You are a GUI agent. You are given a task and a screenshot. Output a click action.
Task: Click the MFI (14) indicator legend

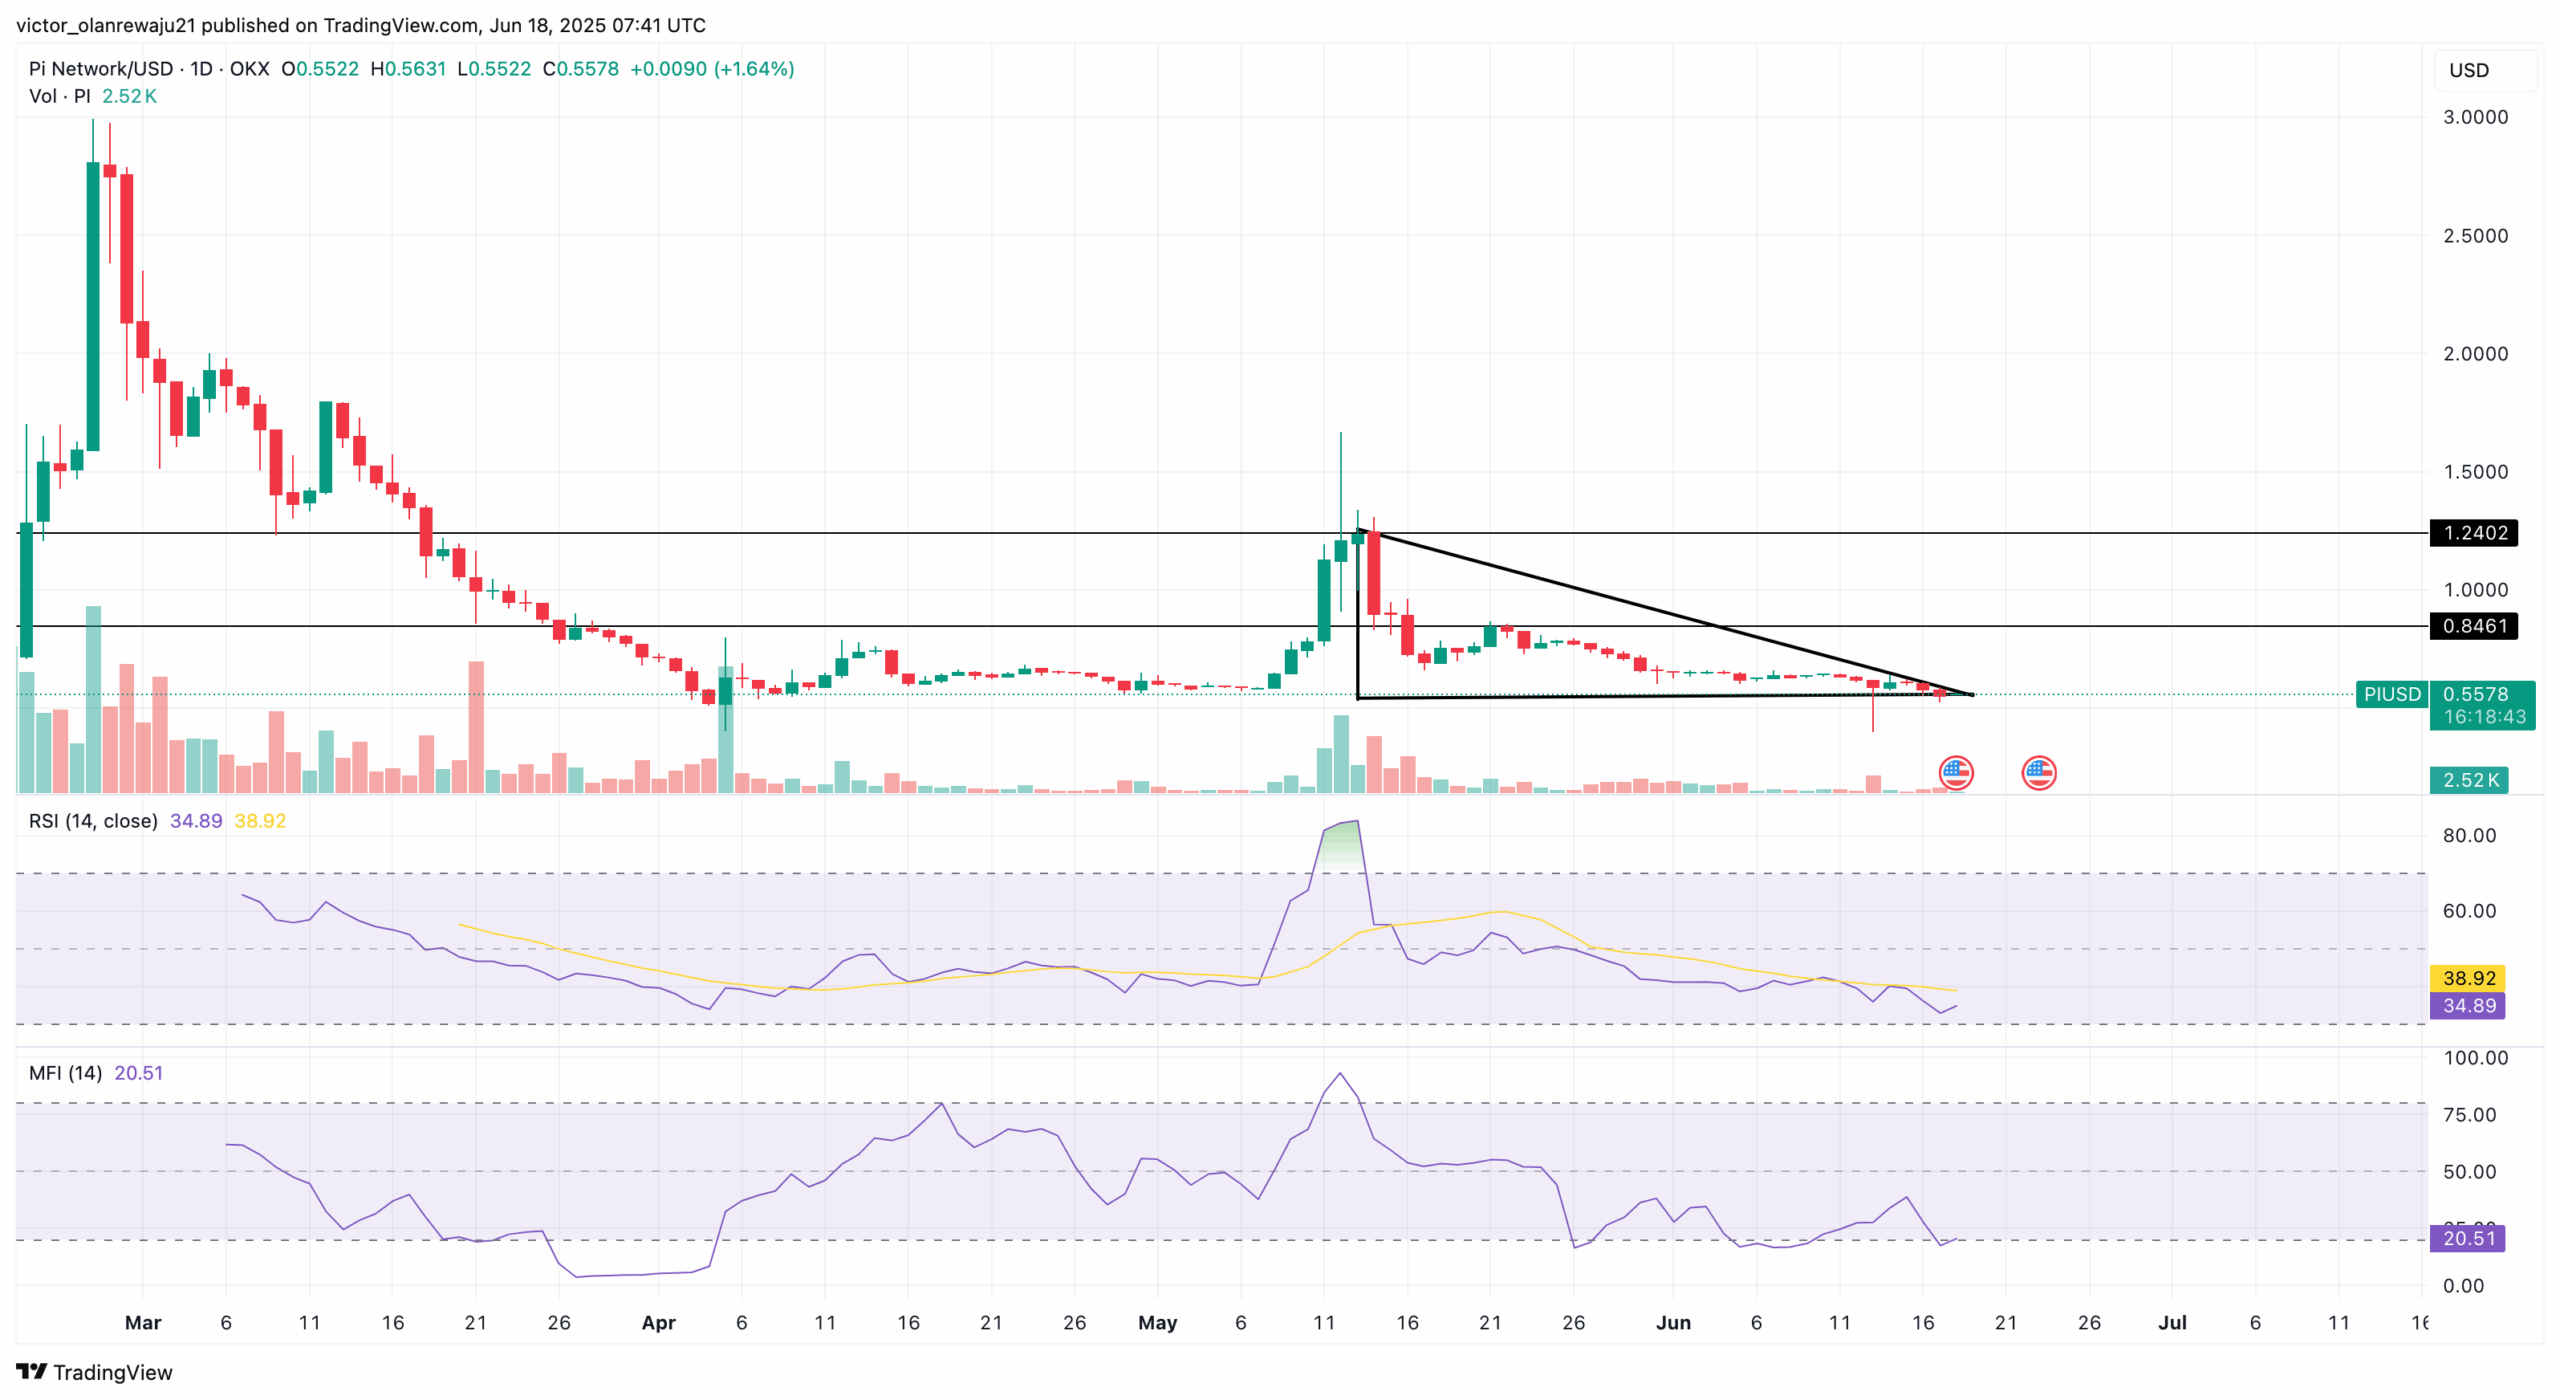click(65, 1073)
